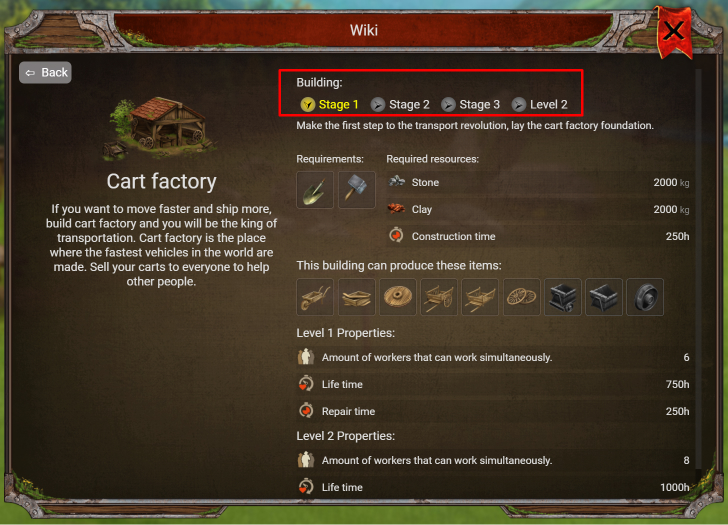The height and width of the screenshot is (525, 728).
Task: Select the Level 2 building option
Action: point(540,104)
